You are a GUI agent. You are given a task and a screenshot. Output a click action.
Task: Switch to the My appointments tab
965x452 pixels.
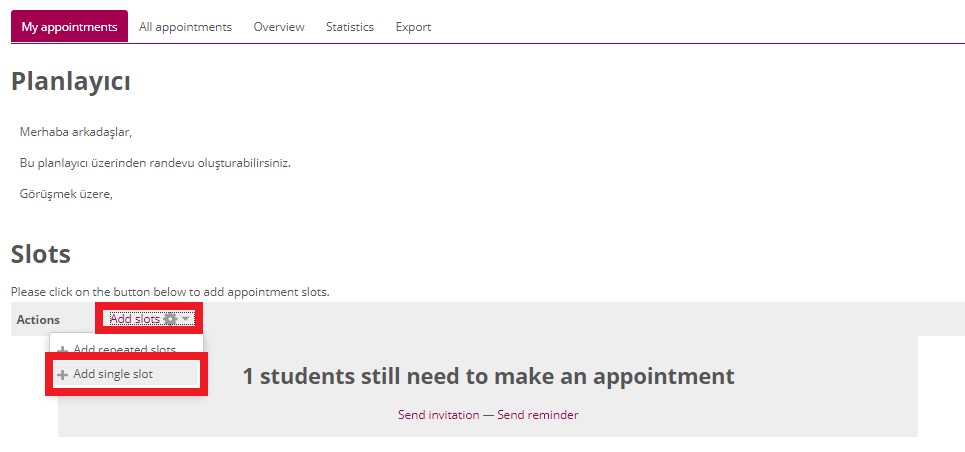tap(70, 27)
